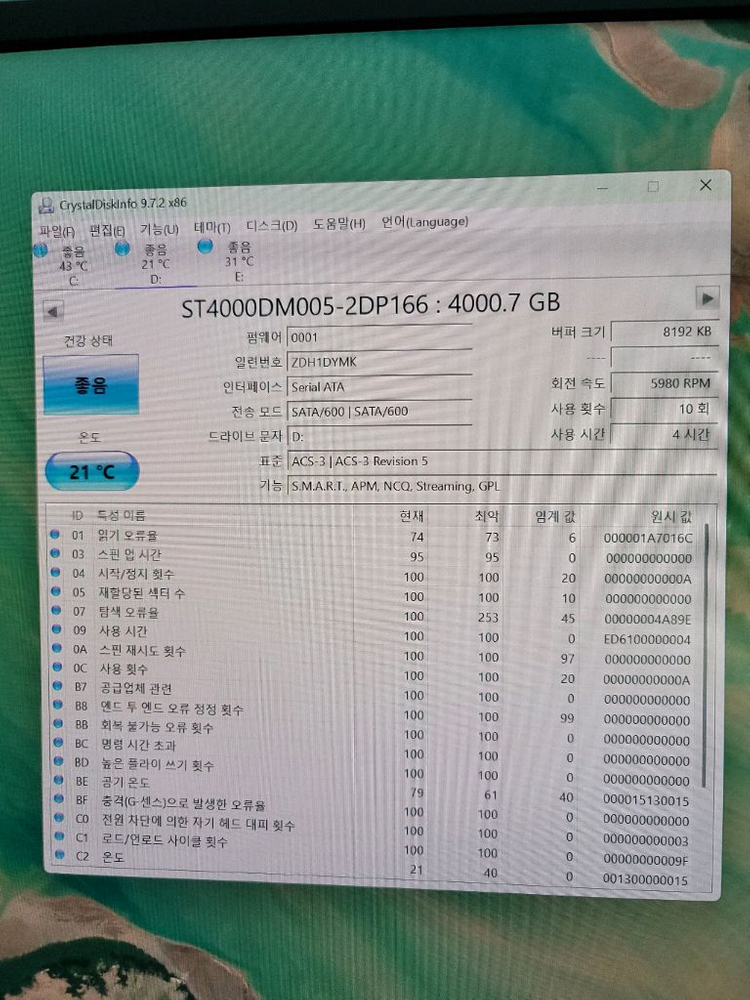Screen dimensions: 750x1000
Task: Open the 테마(T) menu
Action: [x=212, y=227]
